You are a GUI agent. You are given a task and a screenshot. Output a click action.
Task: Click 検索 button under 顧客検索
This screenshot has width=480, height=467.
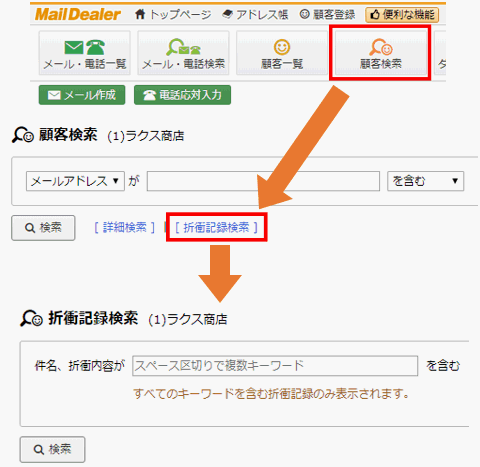click(x=43, y=228)
